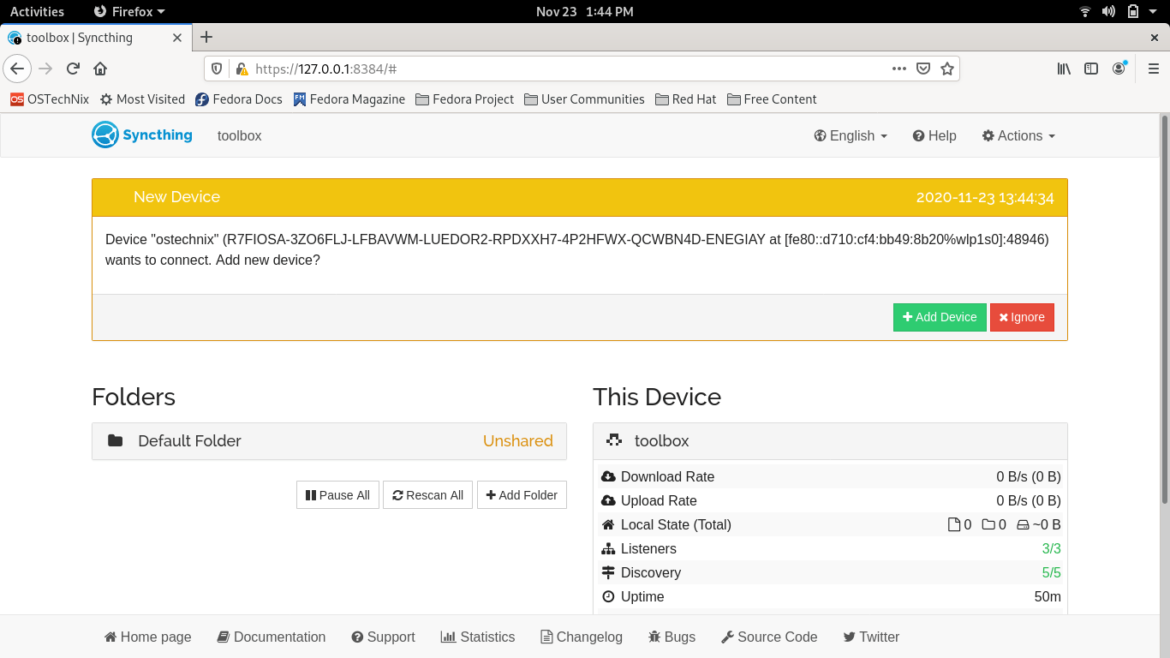The width and height of the screenshot is (1170, 658).
Task: Open Activities in the top bar
Action: 37,11
